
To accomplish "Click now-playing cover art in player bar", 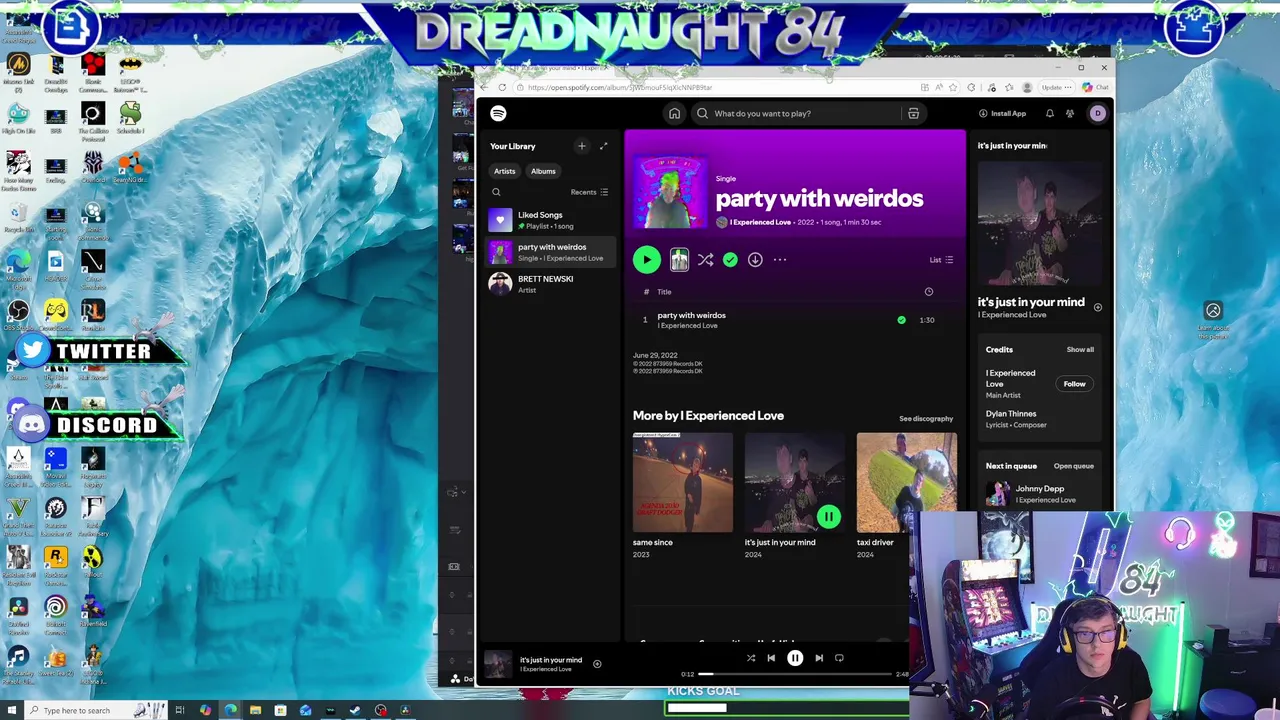I will 497,664.
